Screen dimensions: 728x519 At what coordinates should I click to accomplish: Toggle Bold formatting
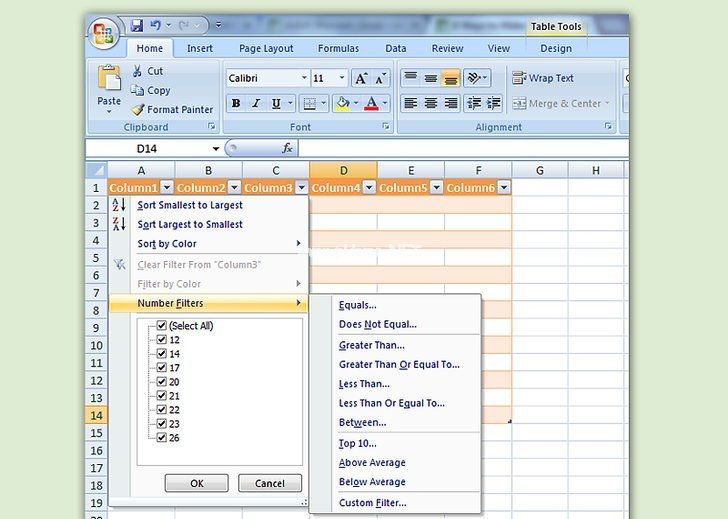tap(236, 104)
